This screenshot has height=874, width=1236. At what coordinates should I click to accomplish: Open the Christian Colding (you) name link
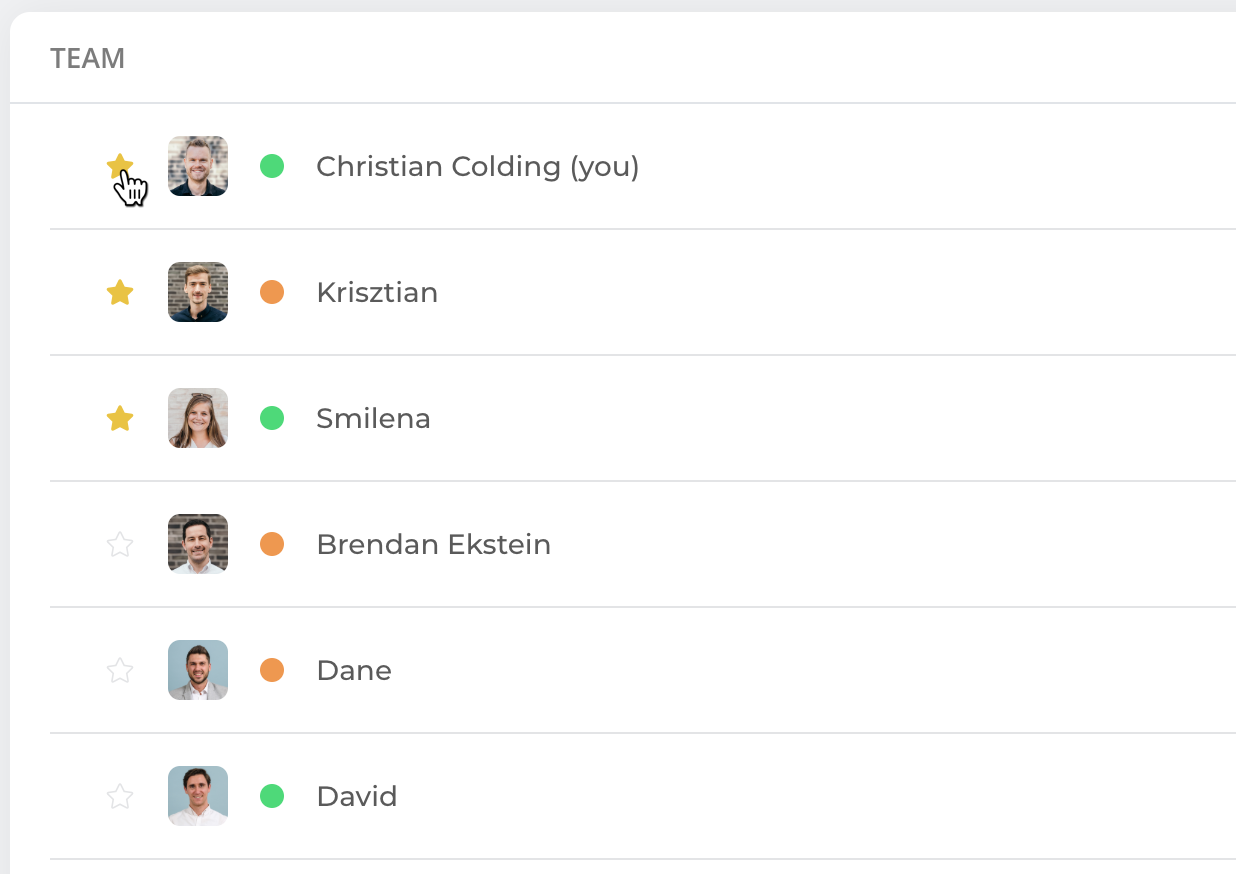(478, 166)
